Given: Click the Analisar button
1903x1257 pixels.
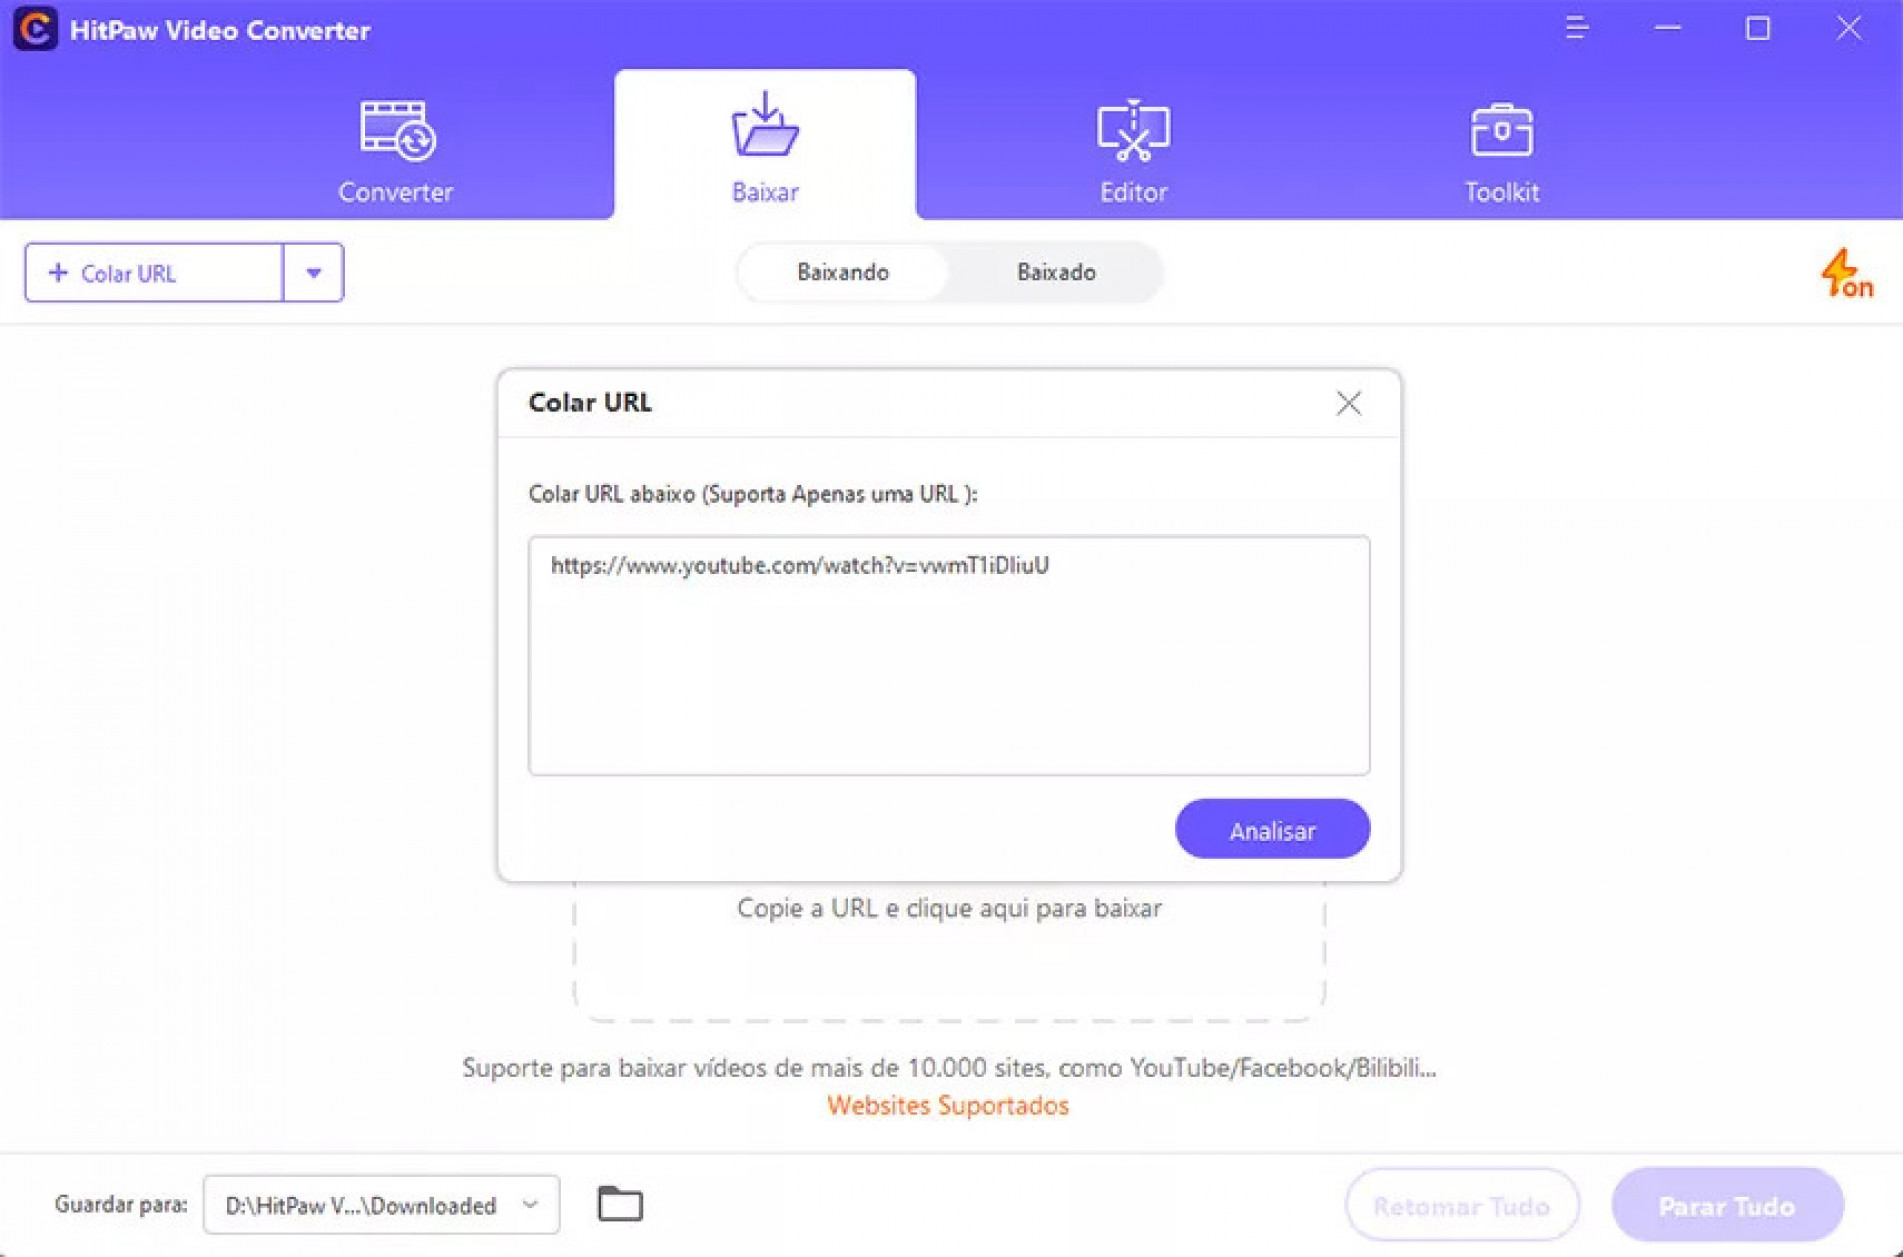Looking at the screenshot, I should (1272, 829).
